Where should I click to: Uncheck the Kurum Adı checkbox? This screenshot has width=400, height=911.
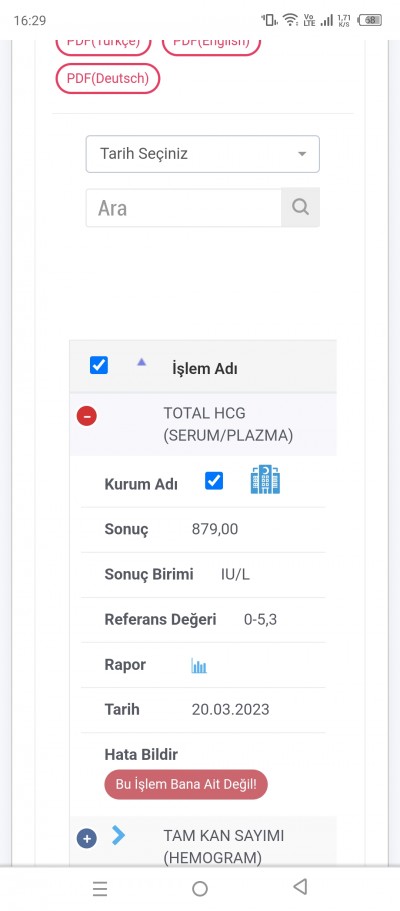[214, 480]
